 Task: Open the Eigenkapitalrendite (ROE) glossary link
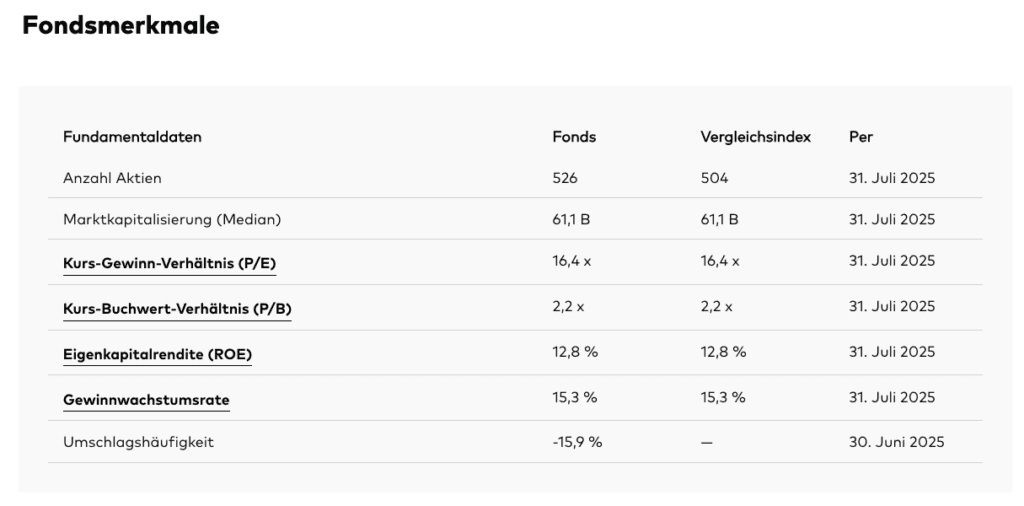157,354
